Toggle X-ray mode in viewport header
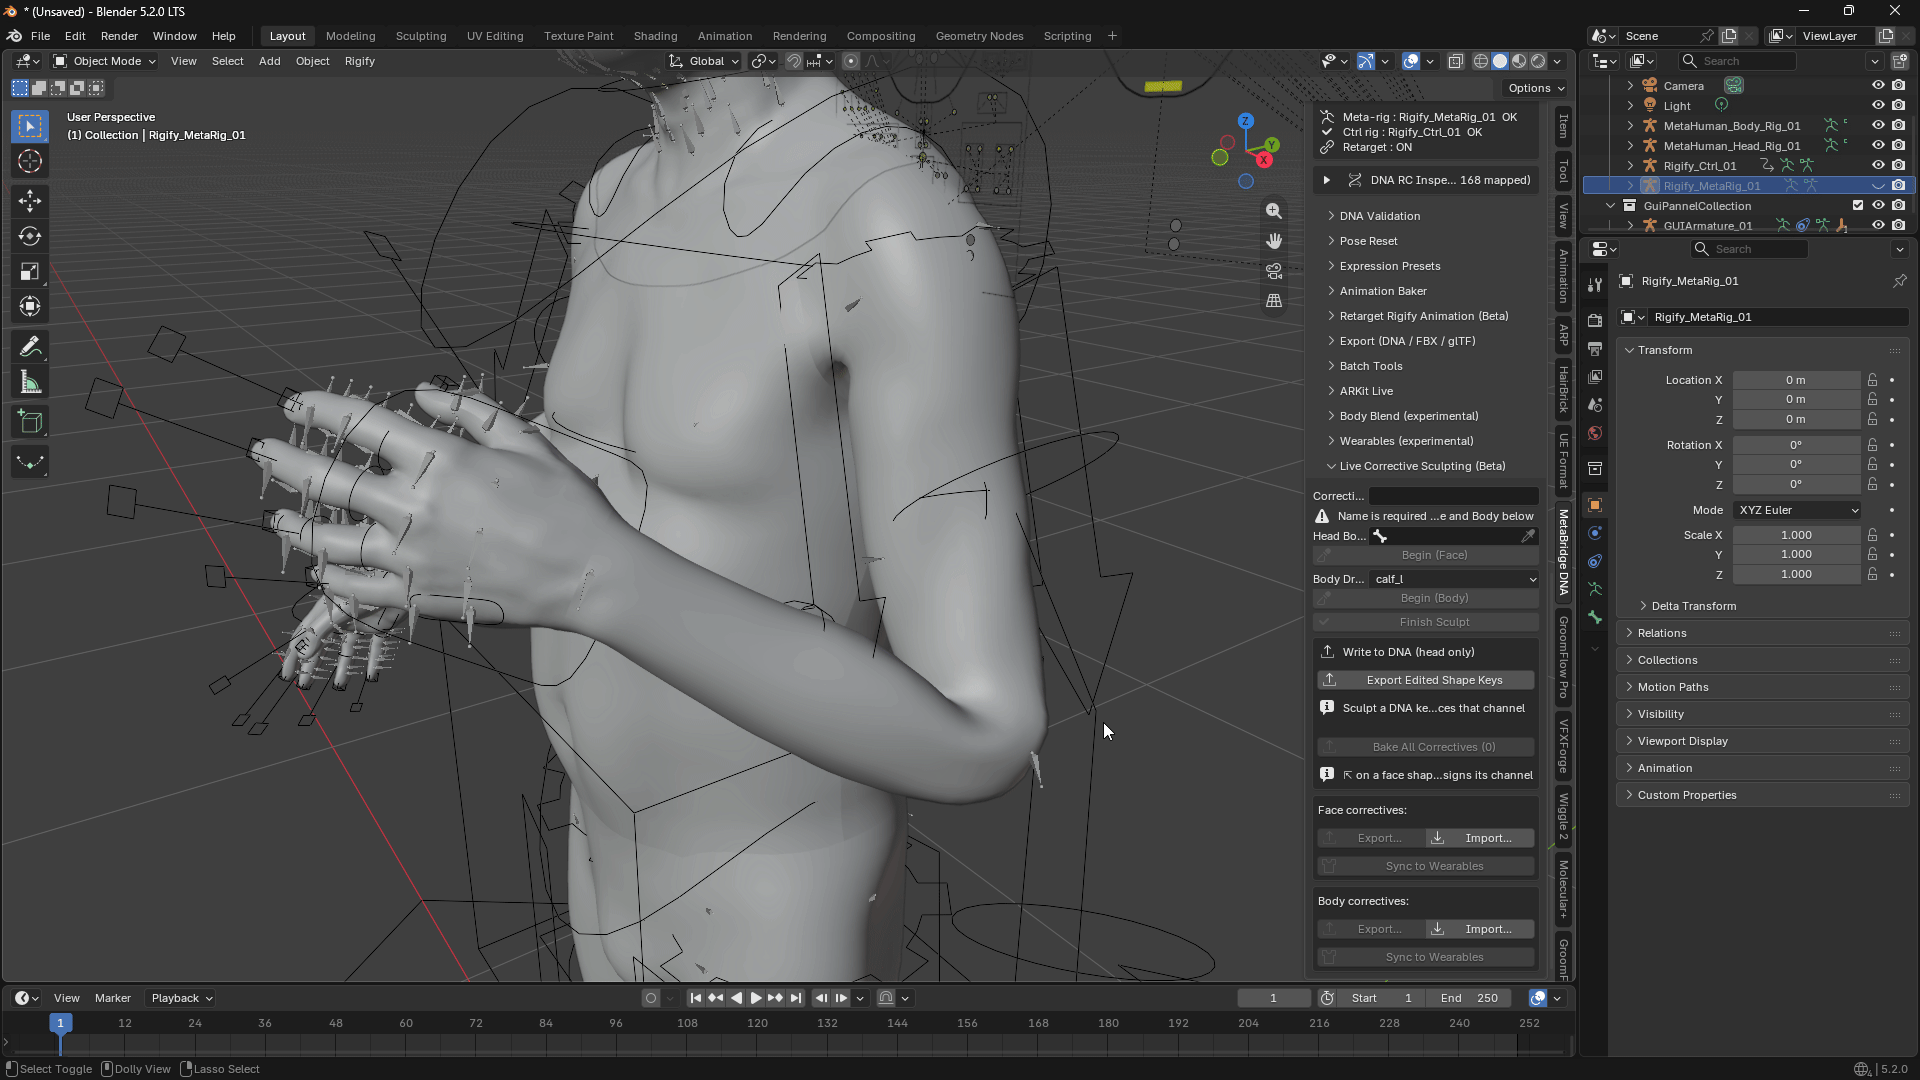 coord(1456,61)
